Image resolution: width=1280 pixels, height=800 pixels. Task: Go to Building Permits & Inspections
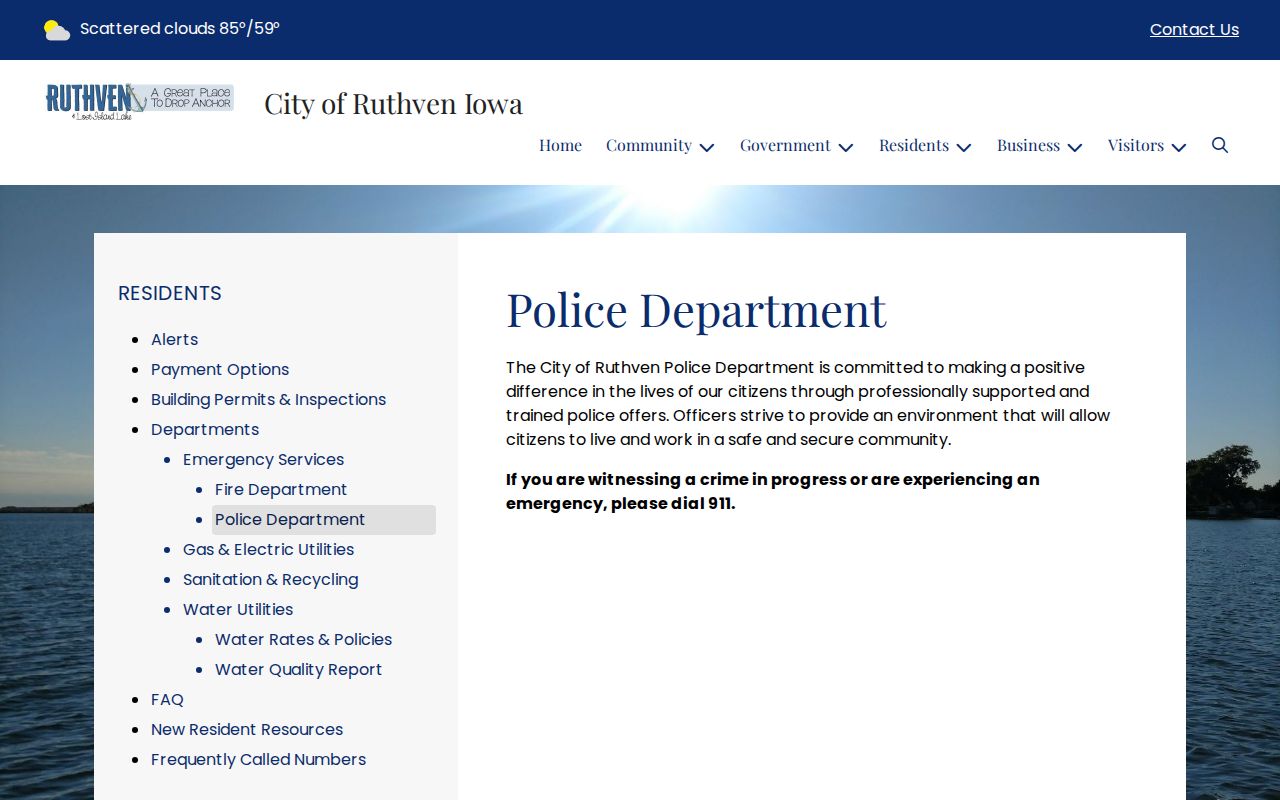(x=268, y=399)
